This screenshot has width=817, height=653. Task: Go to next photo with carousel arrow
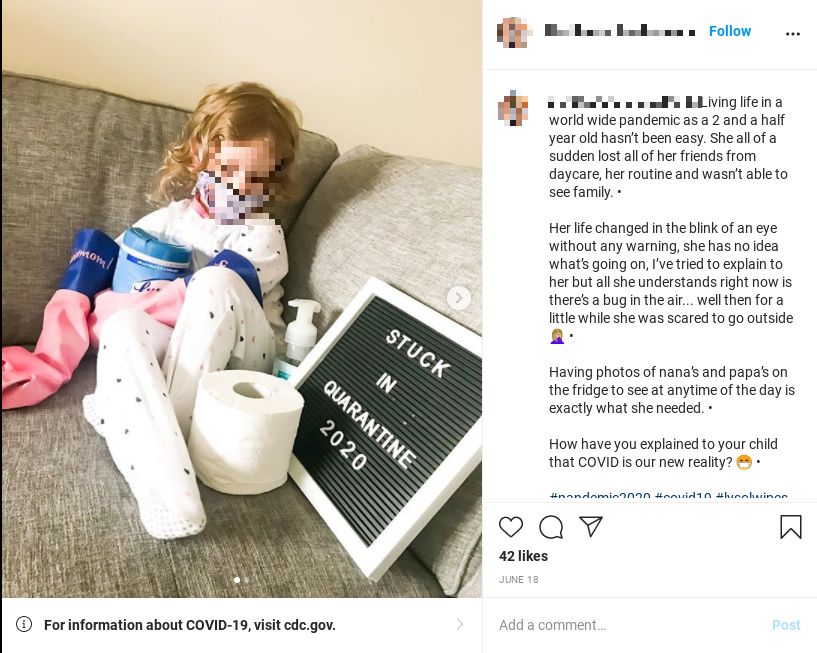[459, 298]
